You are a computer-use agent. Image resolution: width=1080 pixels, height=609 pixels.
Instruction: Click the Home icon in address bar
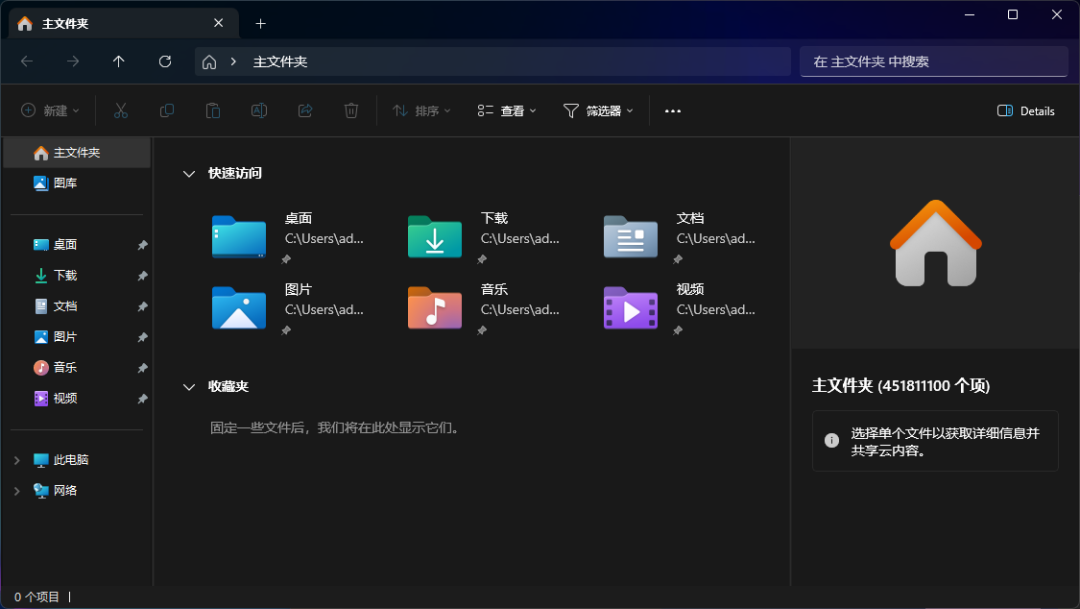209,62
